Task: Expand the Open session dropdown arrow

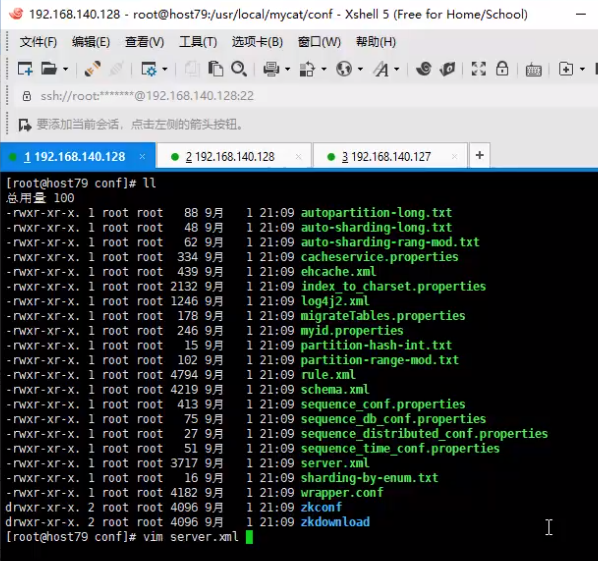Action: (65, 69)
